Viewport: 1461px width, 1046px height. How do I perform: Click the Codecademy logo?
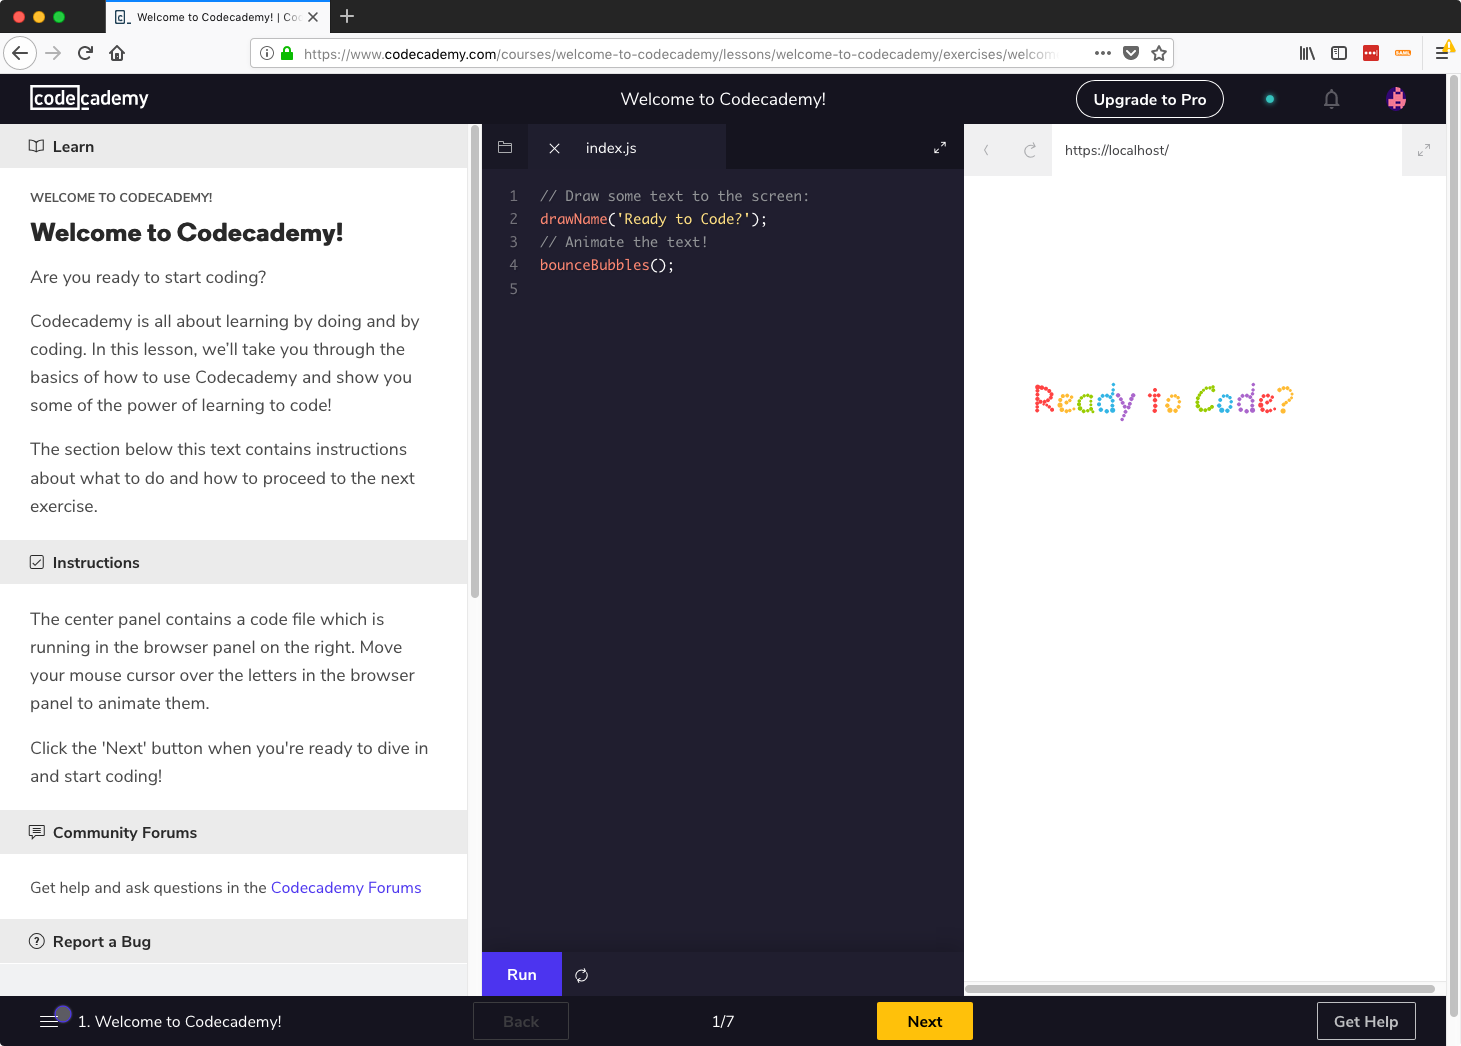point(89,98)
